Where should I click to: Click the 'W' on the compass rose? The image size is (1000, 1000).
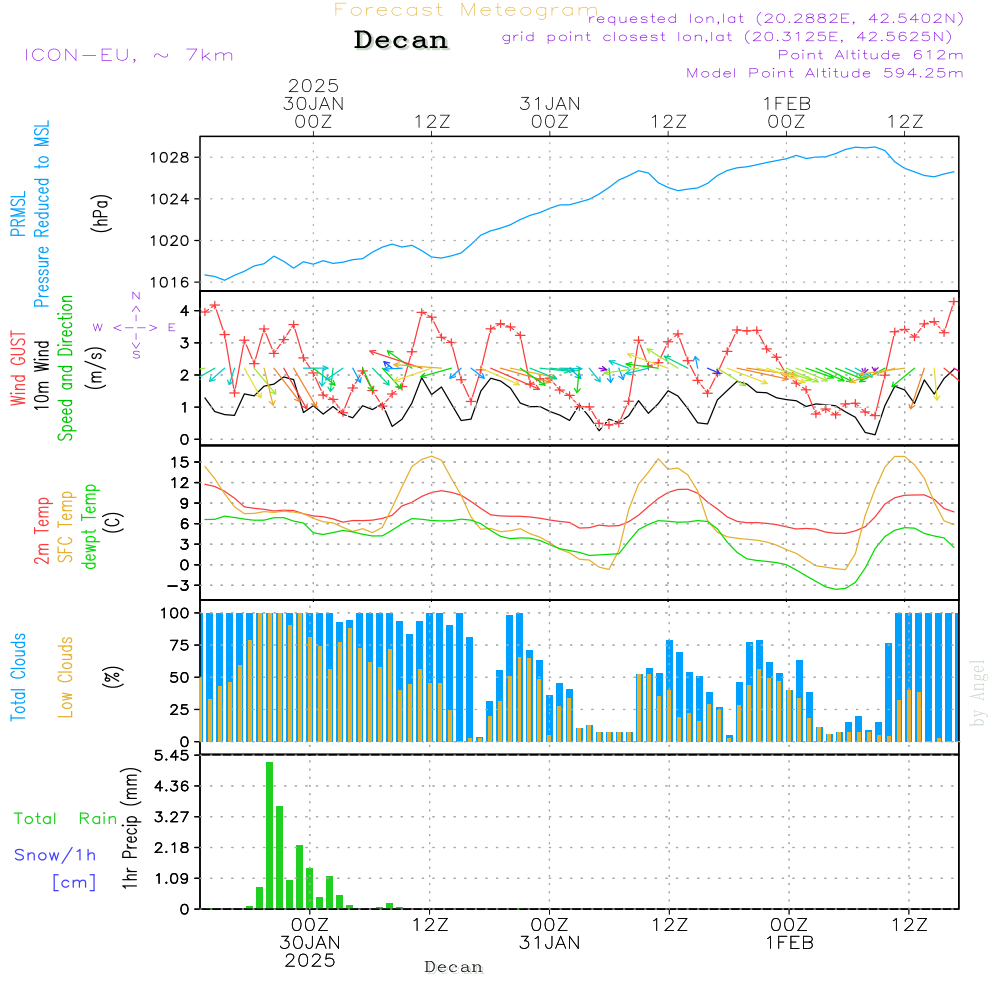click(x=98, y=328)
